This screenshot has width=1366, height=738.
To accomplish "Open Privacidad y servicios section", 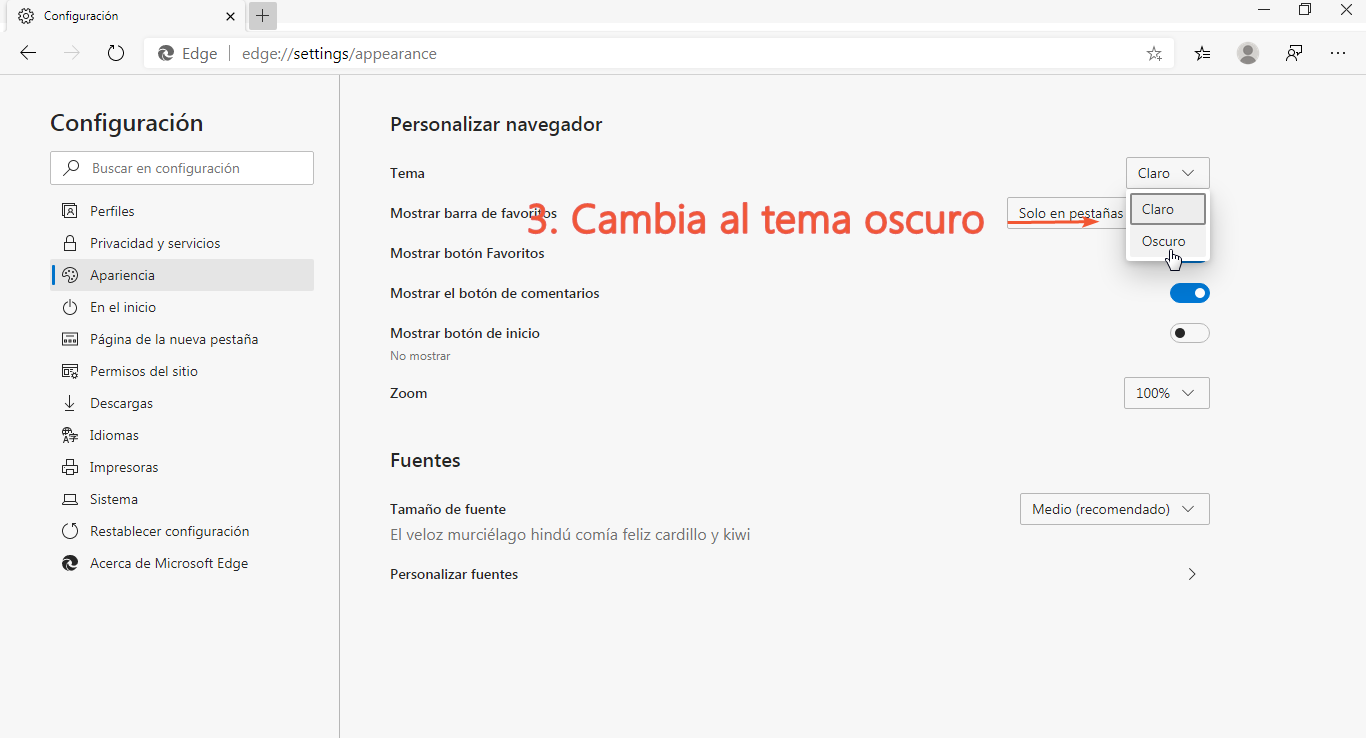I will [x=182, y=243].
